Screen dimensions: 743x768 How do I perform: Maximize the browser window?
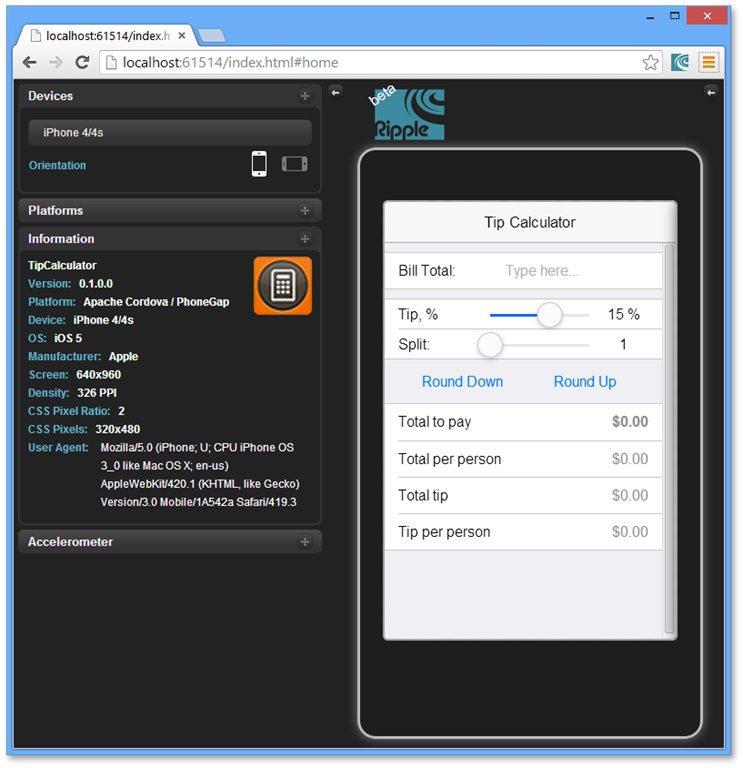674,16
